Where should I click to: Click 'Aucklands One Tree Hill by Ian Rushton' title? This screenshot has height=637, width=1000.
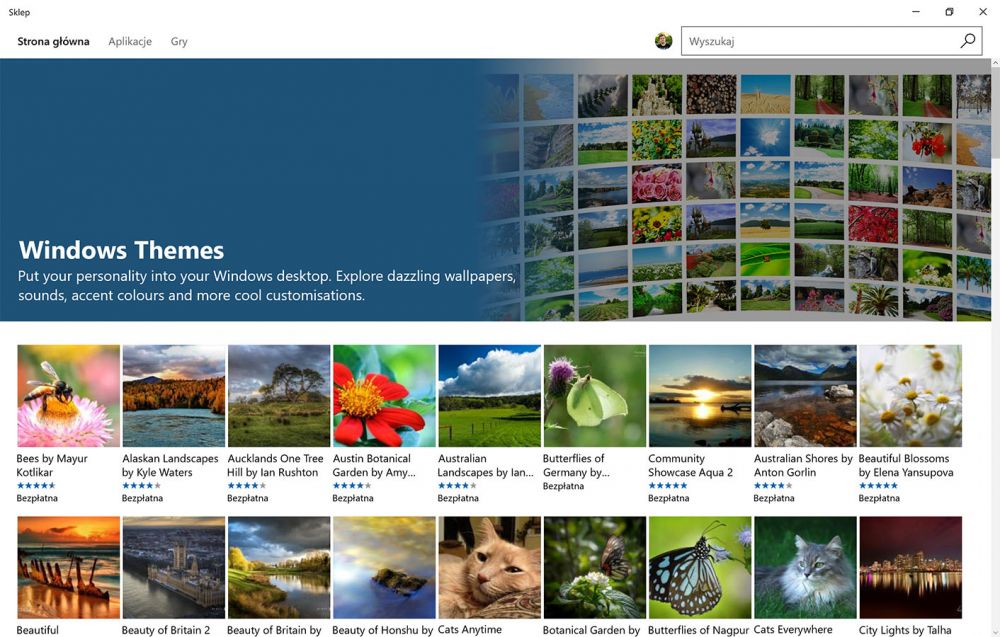coord(275,465)
